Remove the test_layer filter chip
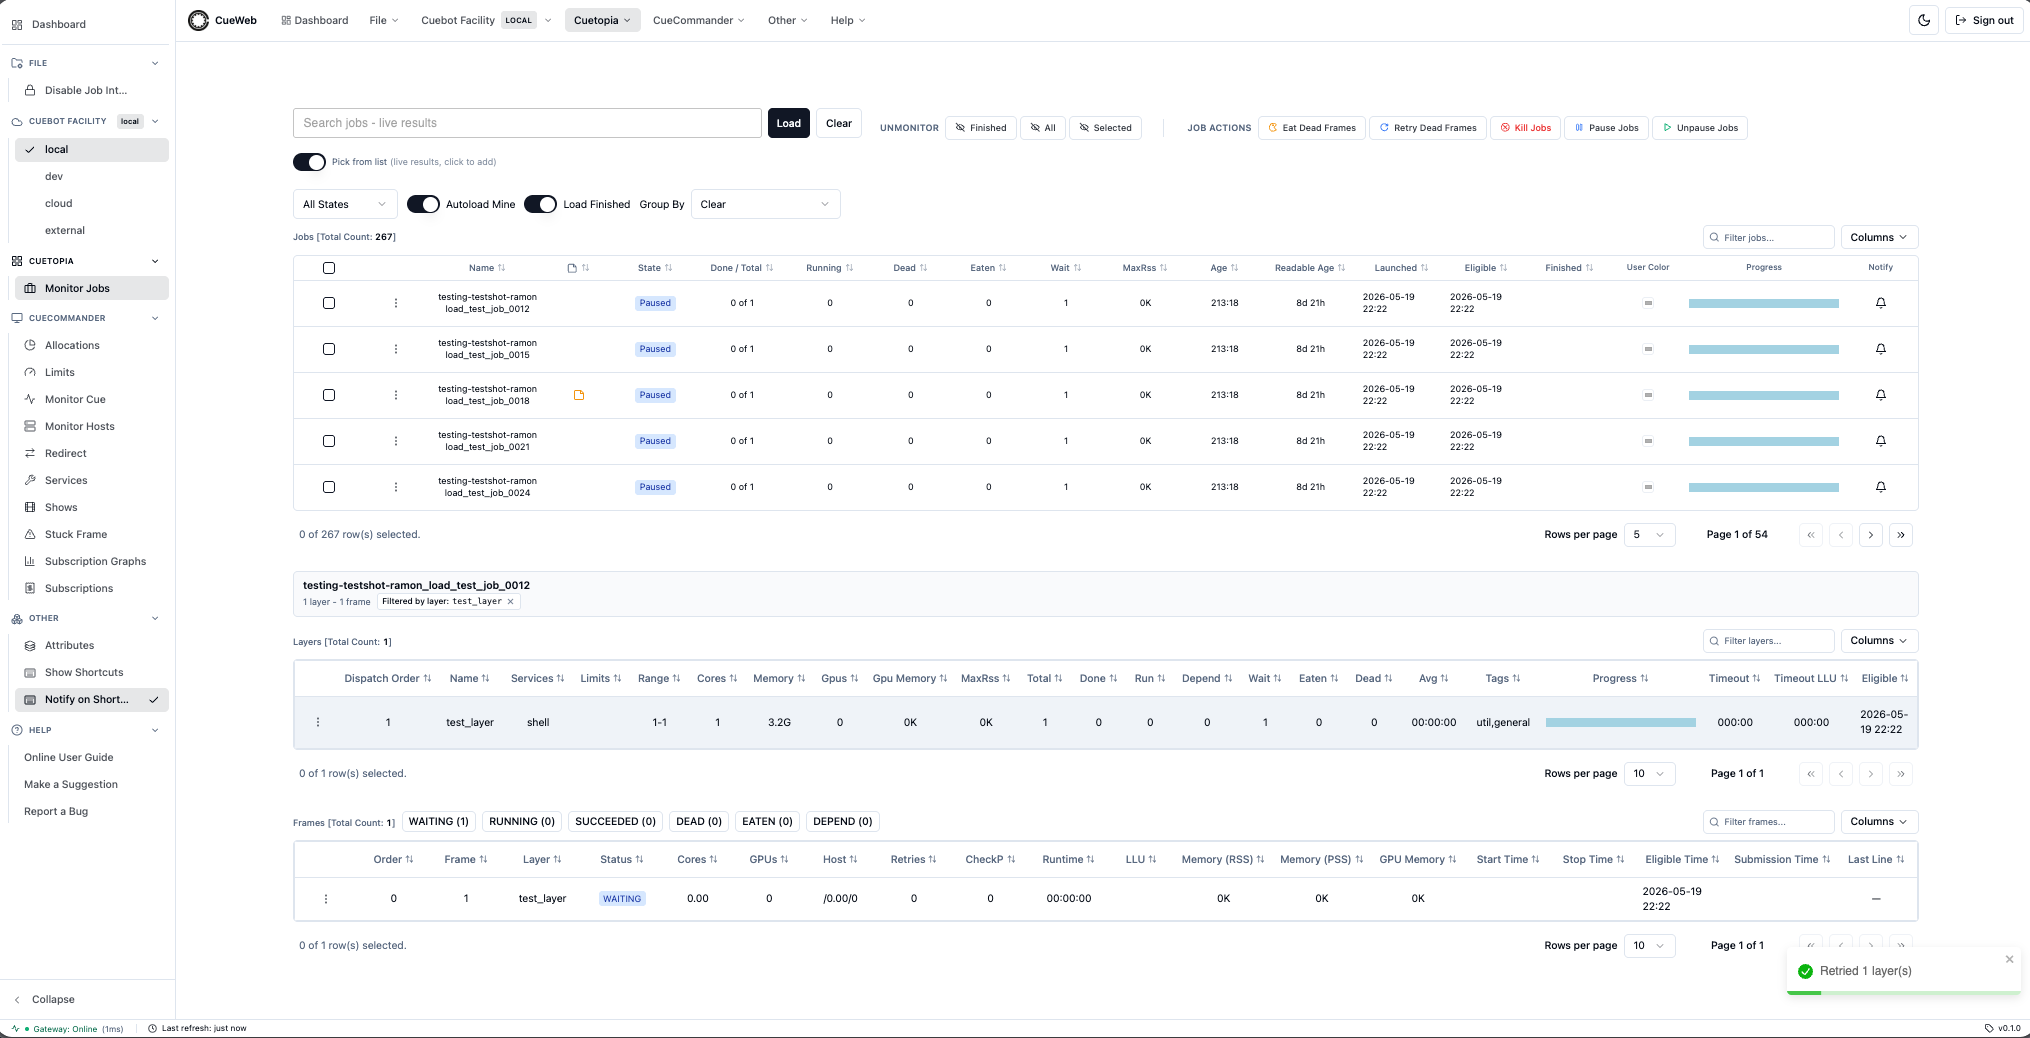Image resolution: width=2030 pixels, height=1038 pixels. (x=510, y=602)
